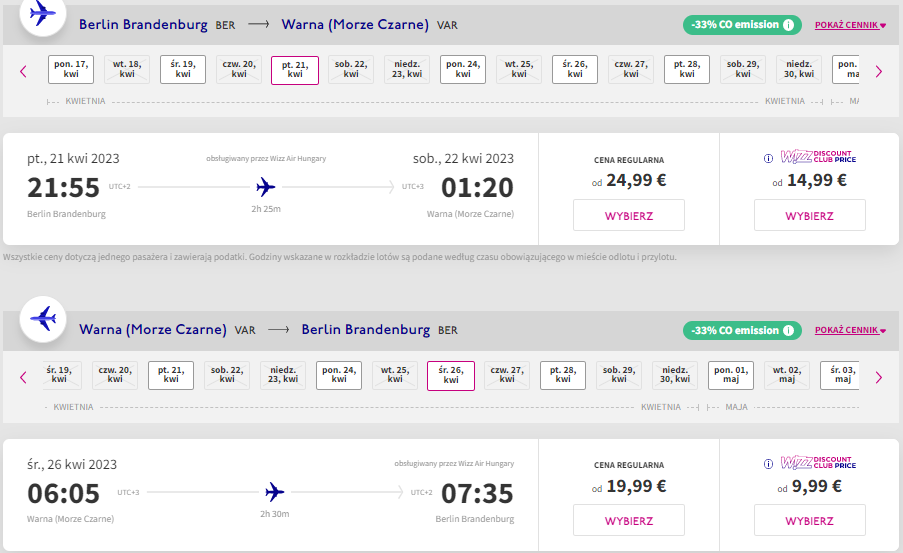Screen dimensions: 903x553
Task: Select outbound date niedz. 30, kwi
Action: pos(799,70)
